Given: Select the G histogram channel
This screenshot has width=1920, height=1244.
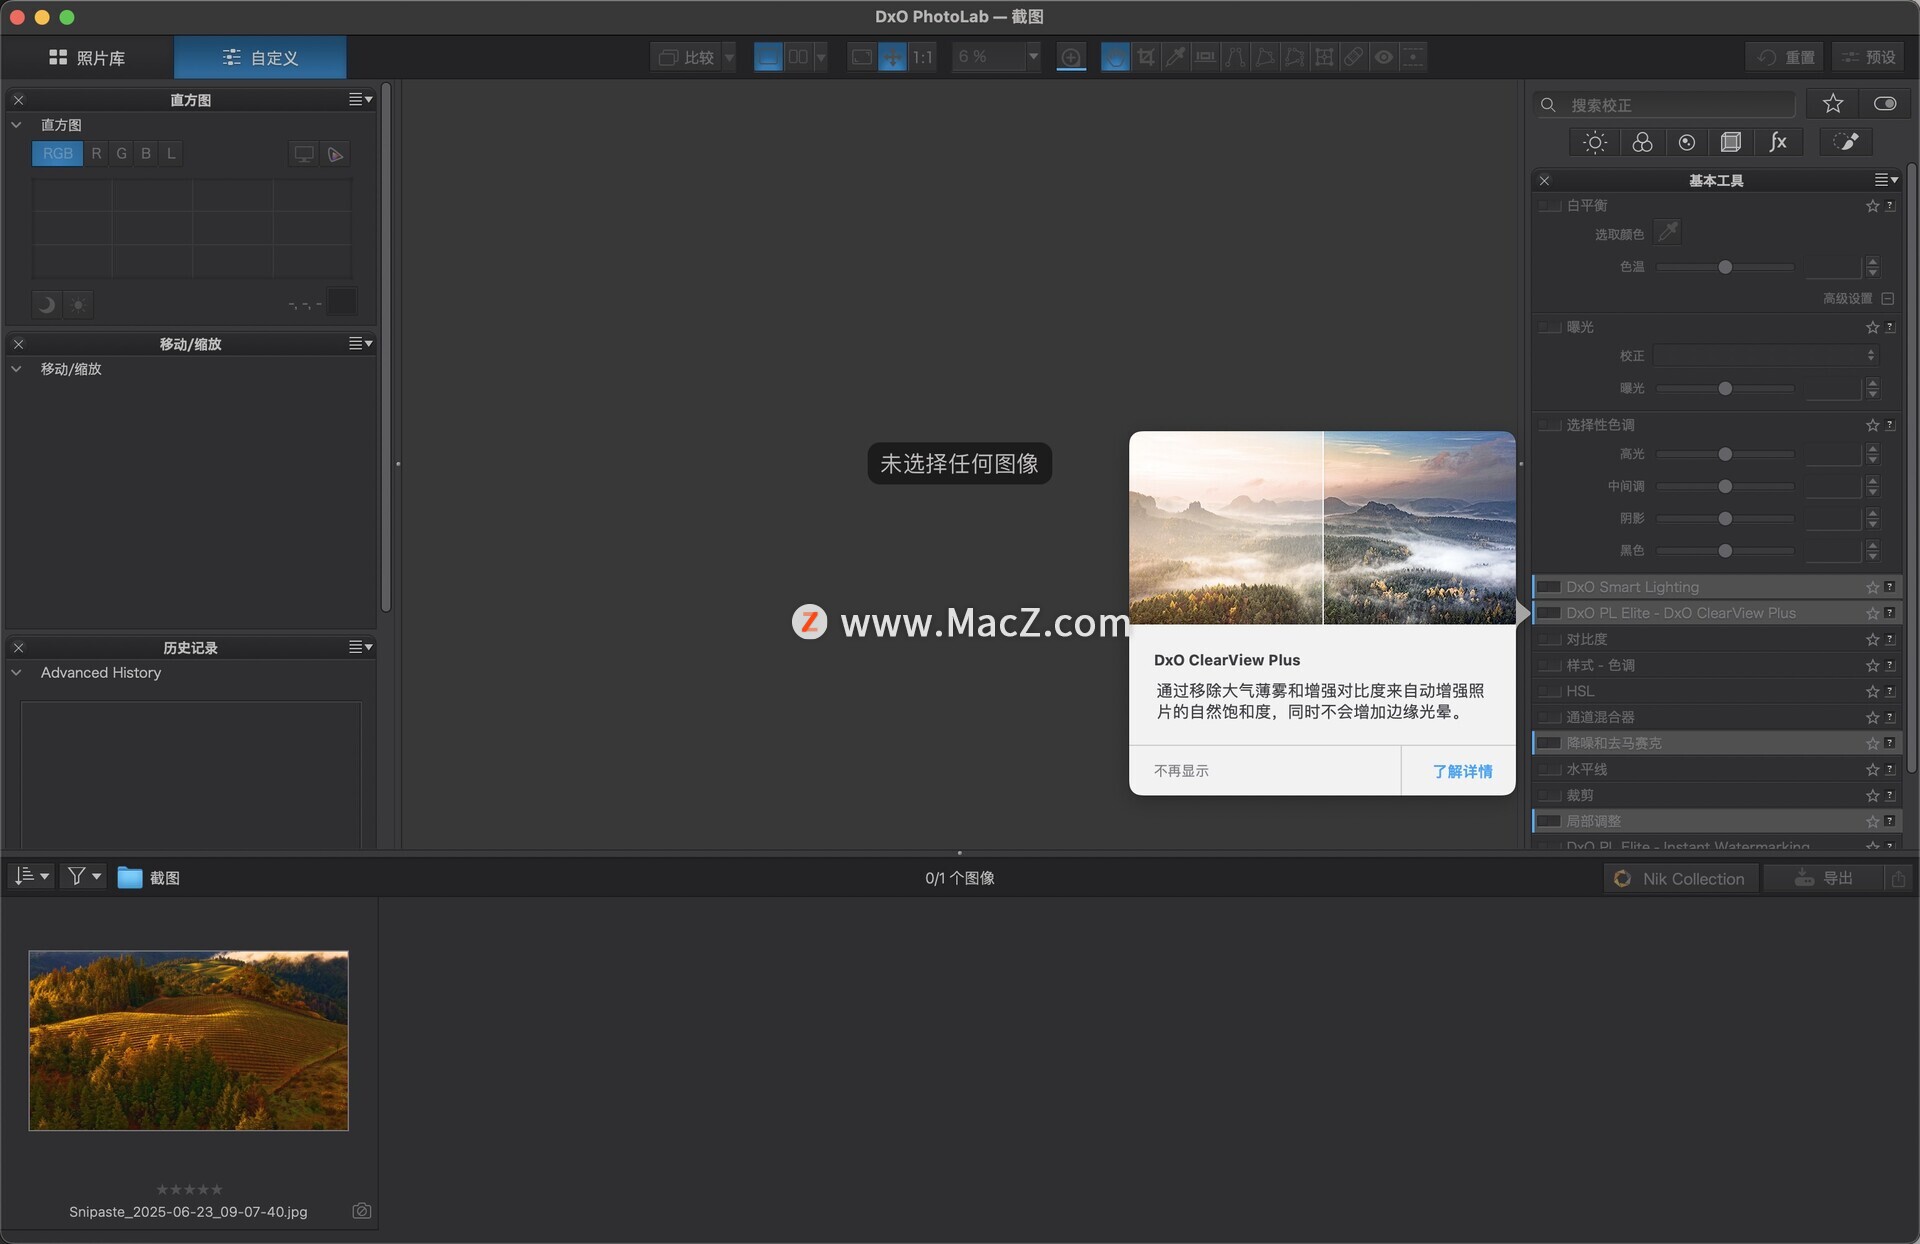Looking at the screenshot, I should [121, 153].
